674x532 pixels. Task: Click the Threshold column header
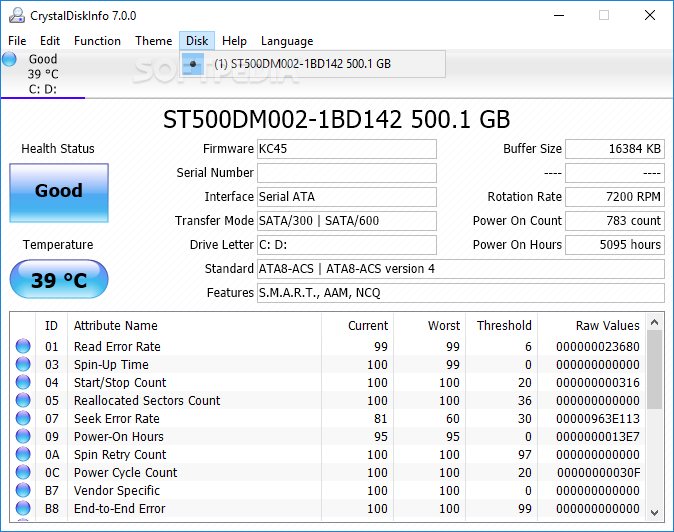502,326
